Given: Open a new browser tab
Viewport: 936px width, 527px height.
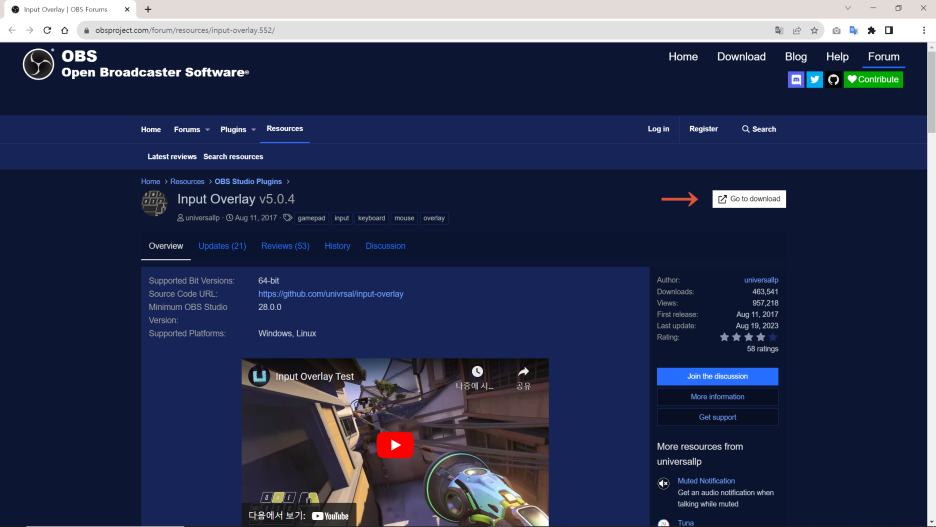Looking at the screenshot, I should (x=148, y=10).
